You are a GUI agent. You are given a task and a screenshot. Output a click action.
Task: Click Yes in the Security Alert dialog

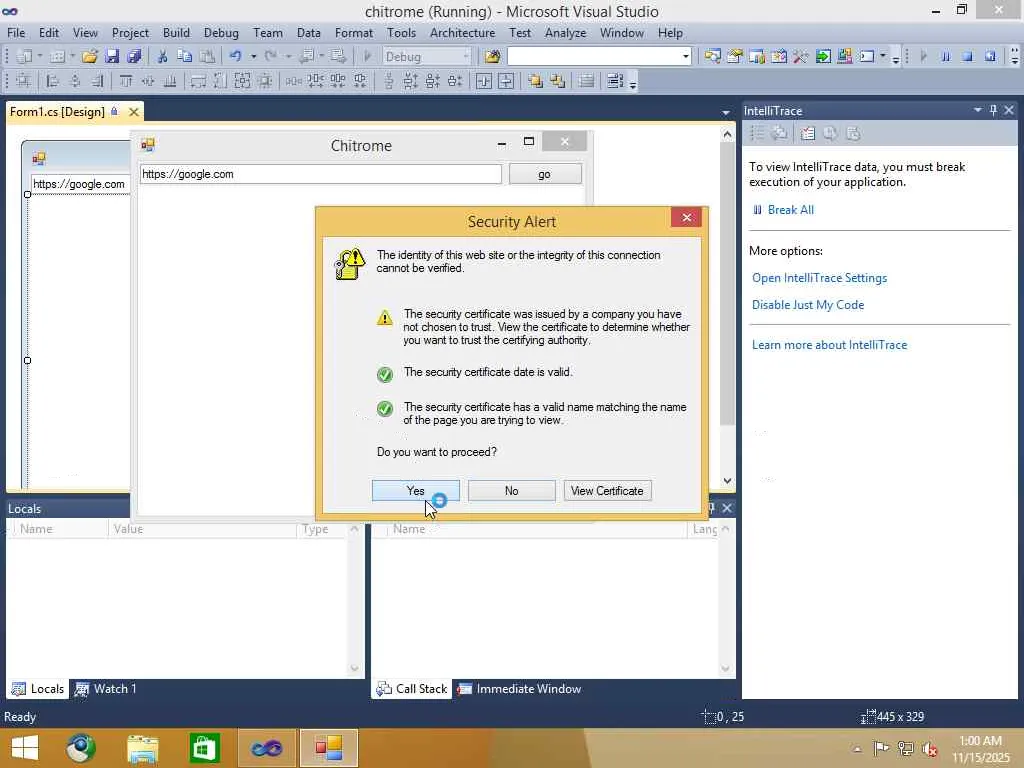415,490
